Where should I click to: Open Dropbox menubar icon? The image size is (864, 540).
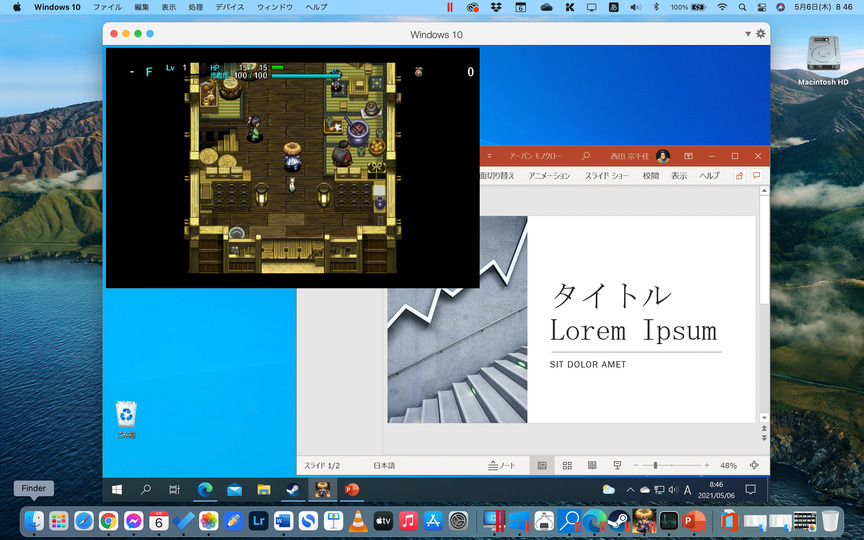point(496,7)
